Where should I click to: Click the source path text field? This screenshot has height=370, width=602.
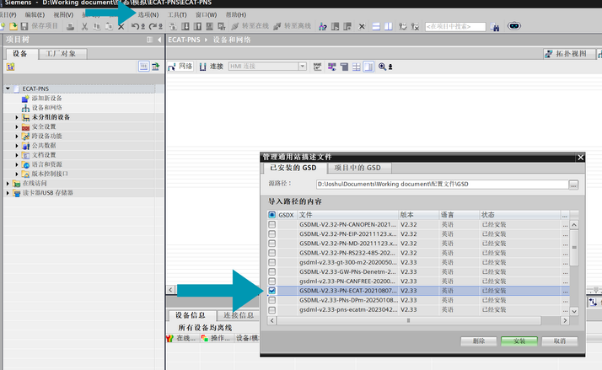442,184
